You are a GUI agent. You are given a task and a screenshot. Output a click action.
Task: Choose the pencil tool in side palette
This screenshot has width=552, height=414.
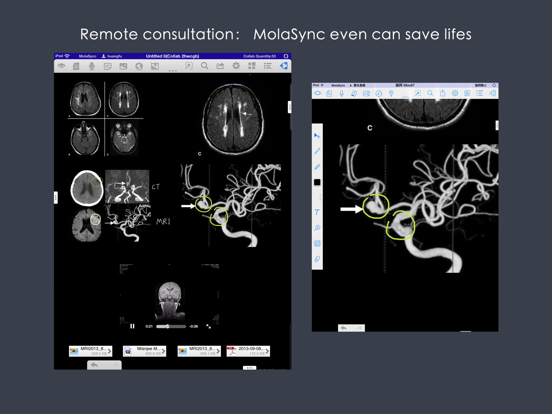point(317,167)
